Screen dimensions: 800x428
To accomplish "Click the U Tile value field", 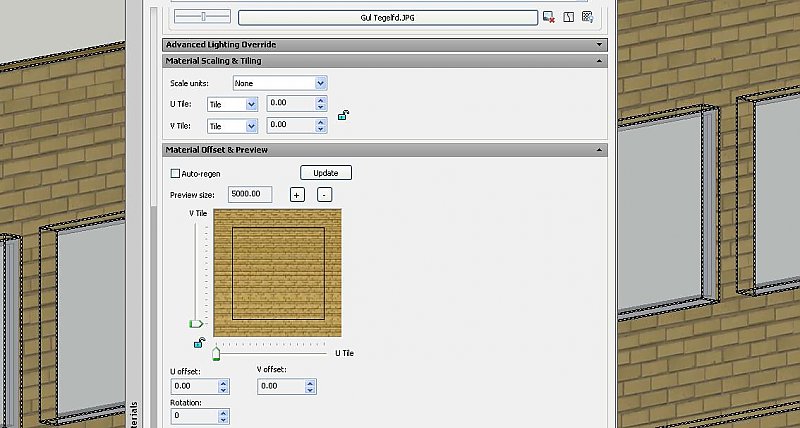I will [291, 103].
